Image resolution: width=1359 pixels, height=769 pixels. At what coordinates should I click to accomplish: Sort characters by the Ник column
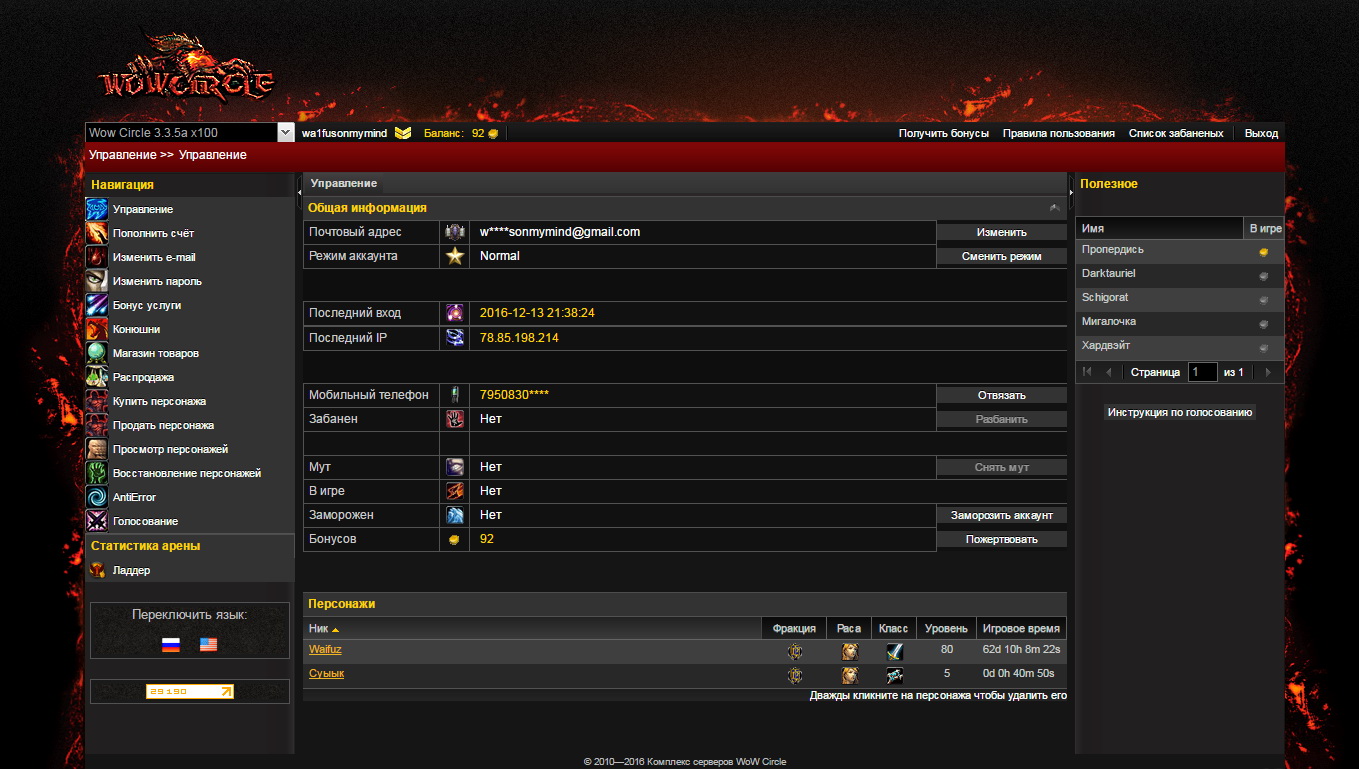[323, 629]
